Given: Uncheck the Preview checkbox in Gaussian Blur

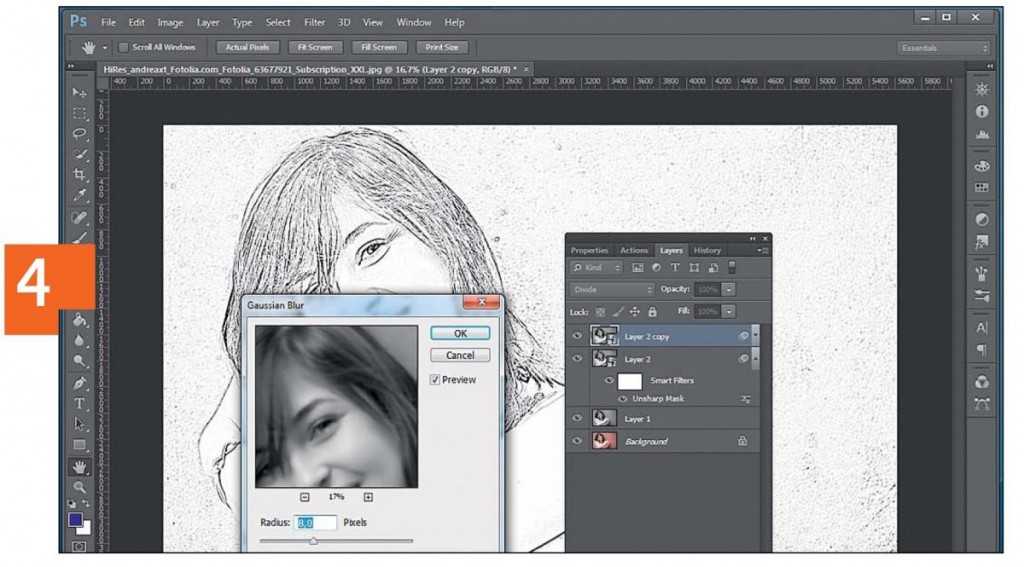Looking at the screenshot, I should pos(435,380).
